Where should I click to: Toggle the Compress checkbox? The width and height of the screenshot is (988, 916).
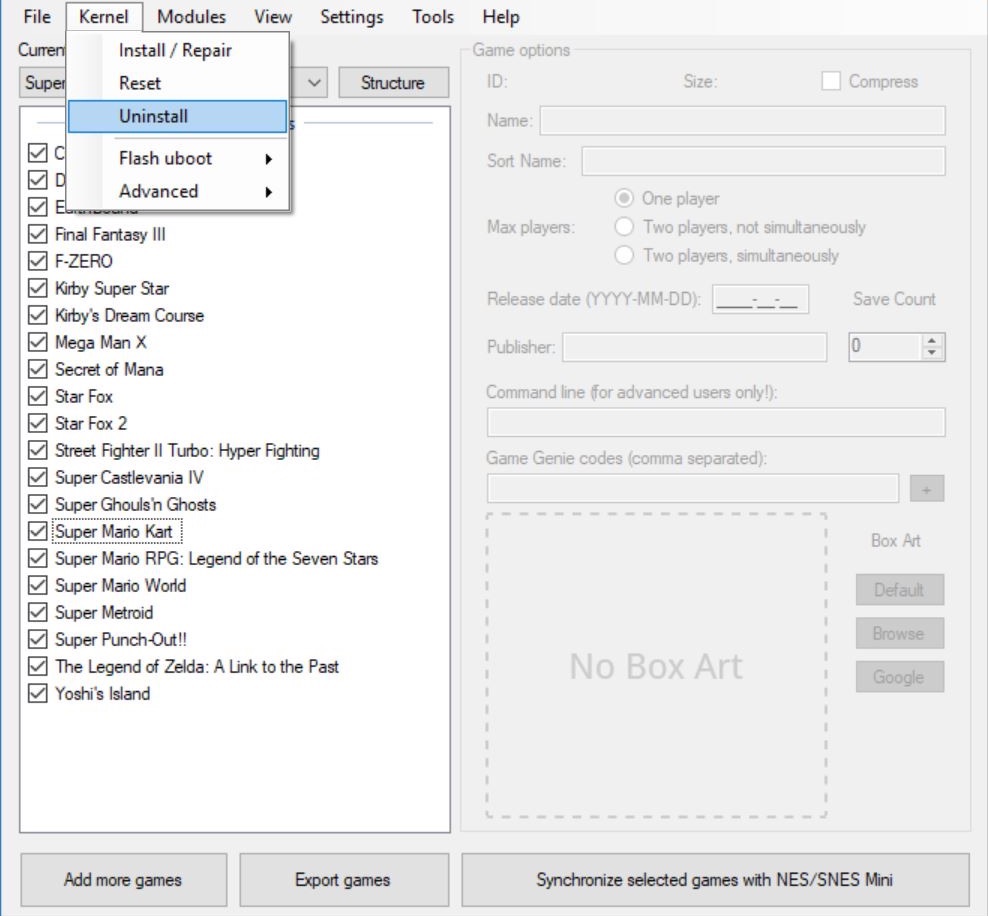831,81
